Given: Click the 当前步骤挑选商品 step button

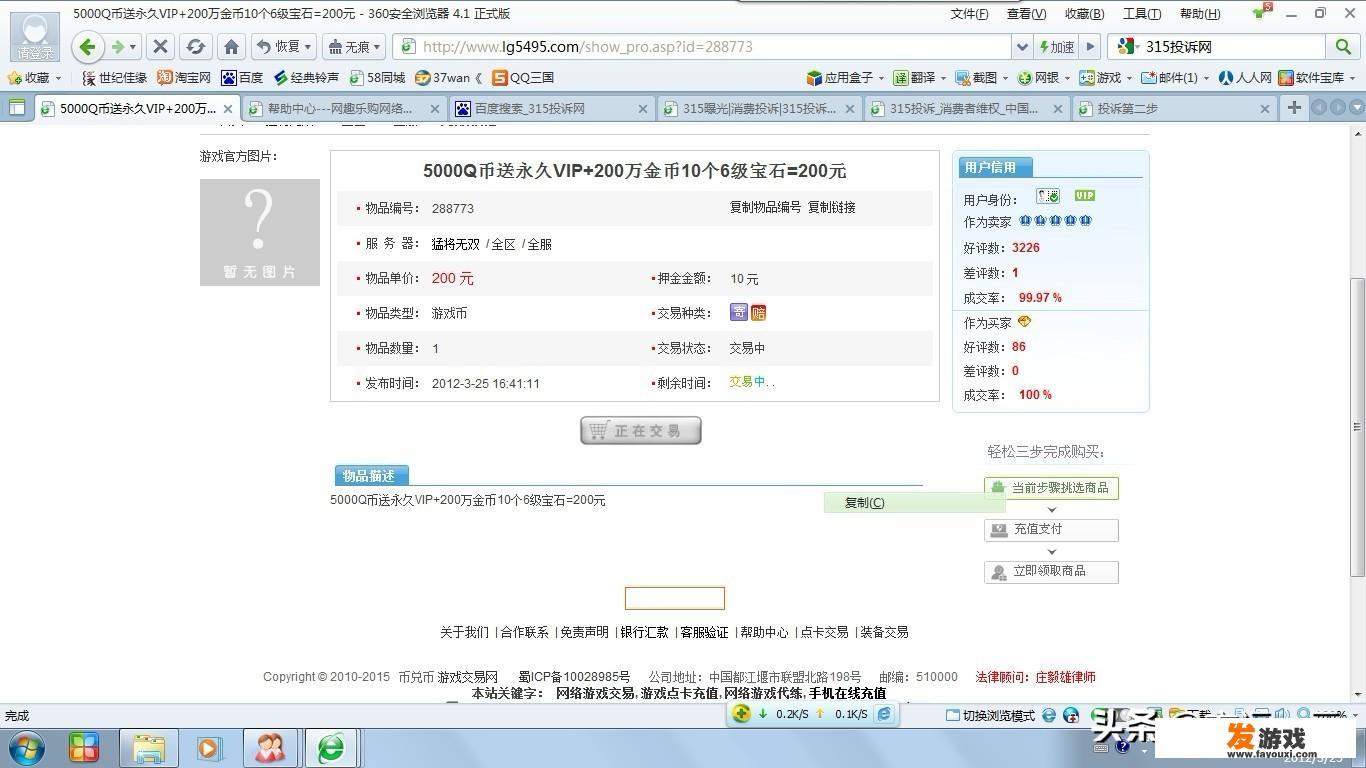Looking at the screenshot, I should point(1051,488).
